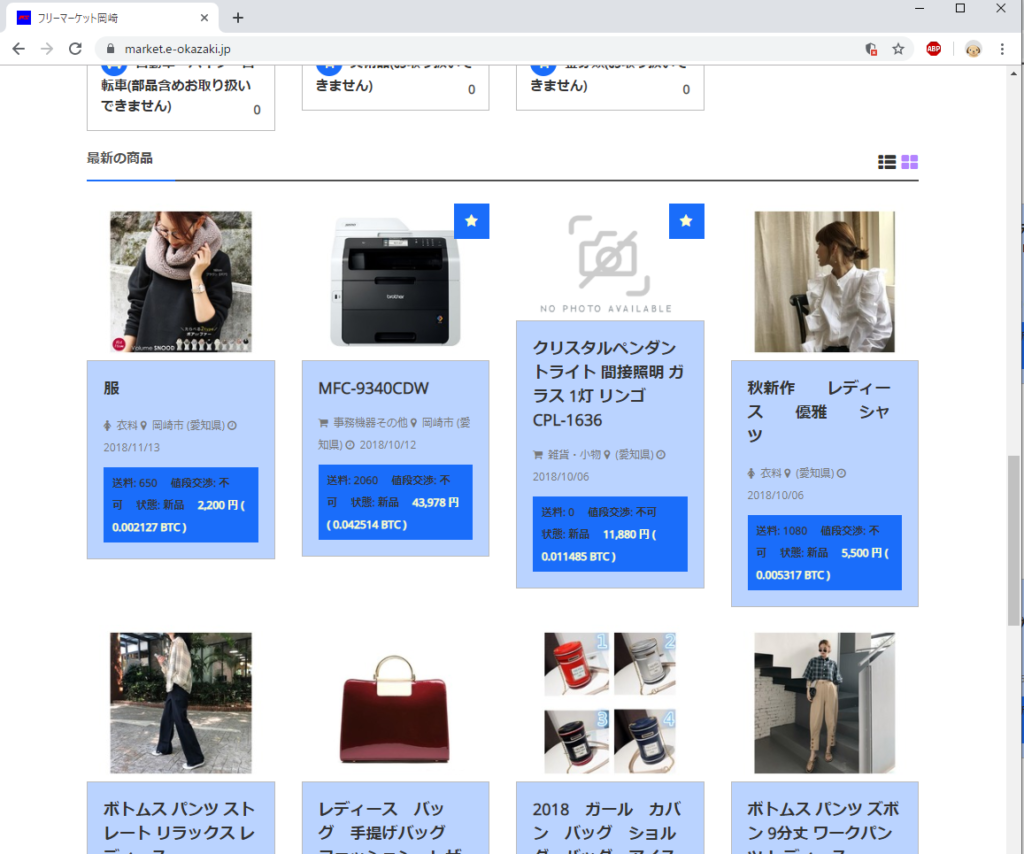Open the MFC-9340CDW product title

tap(373, 388)
